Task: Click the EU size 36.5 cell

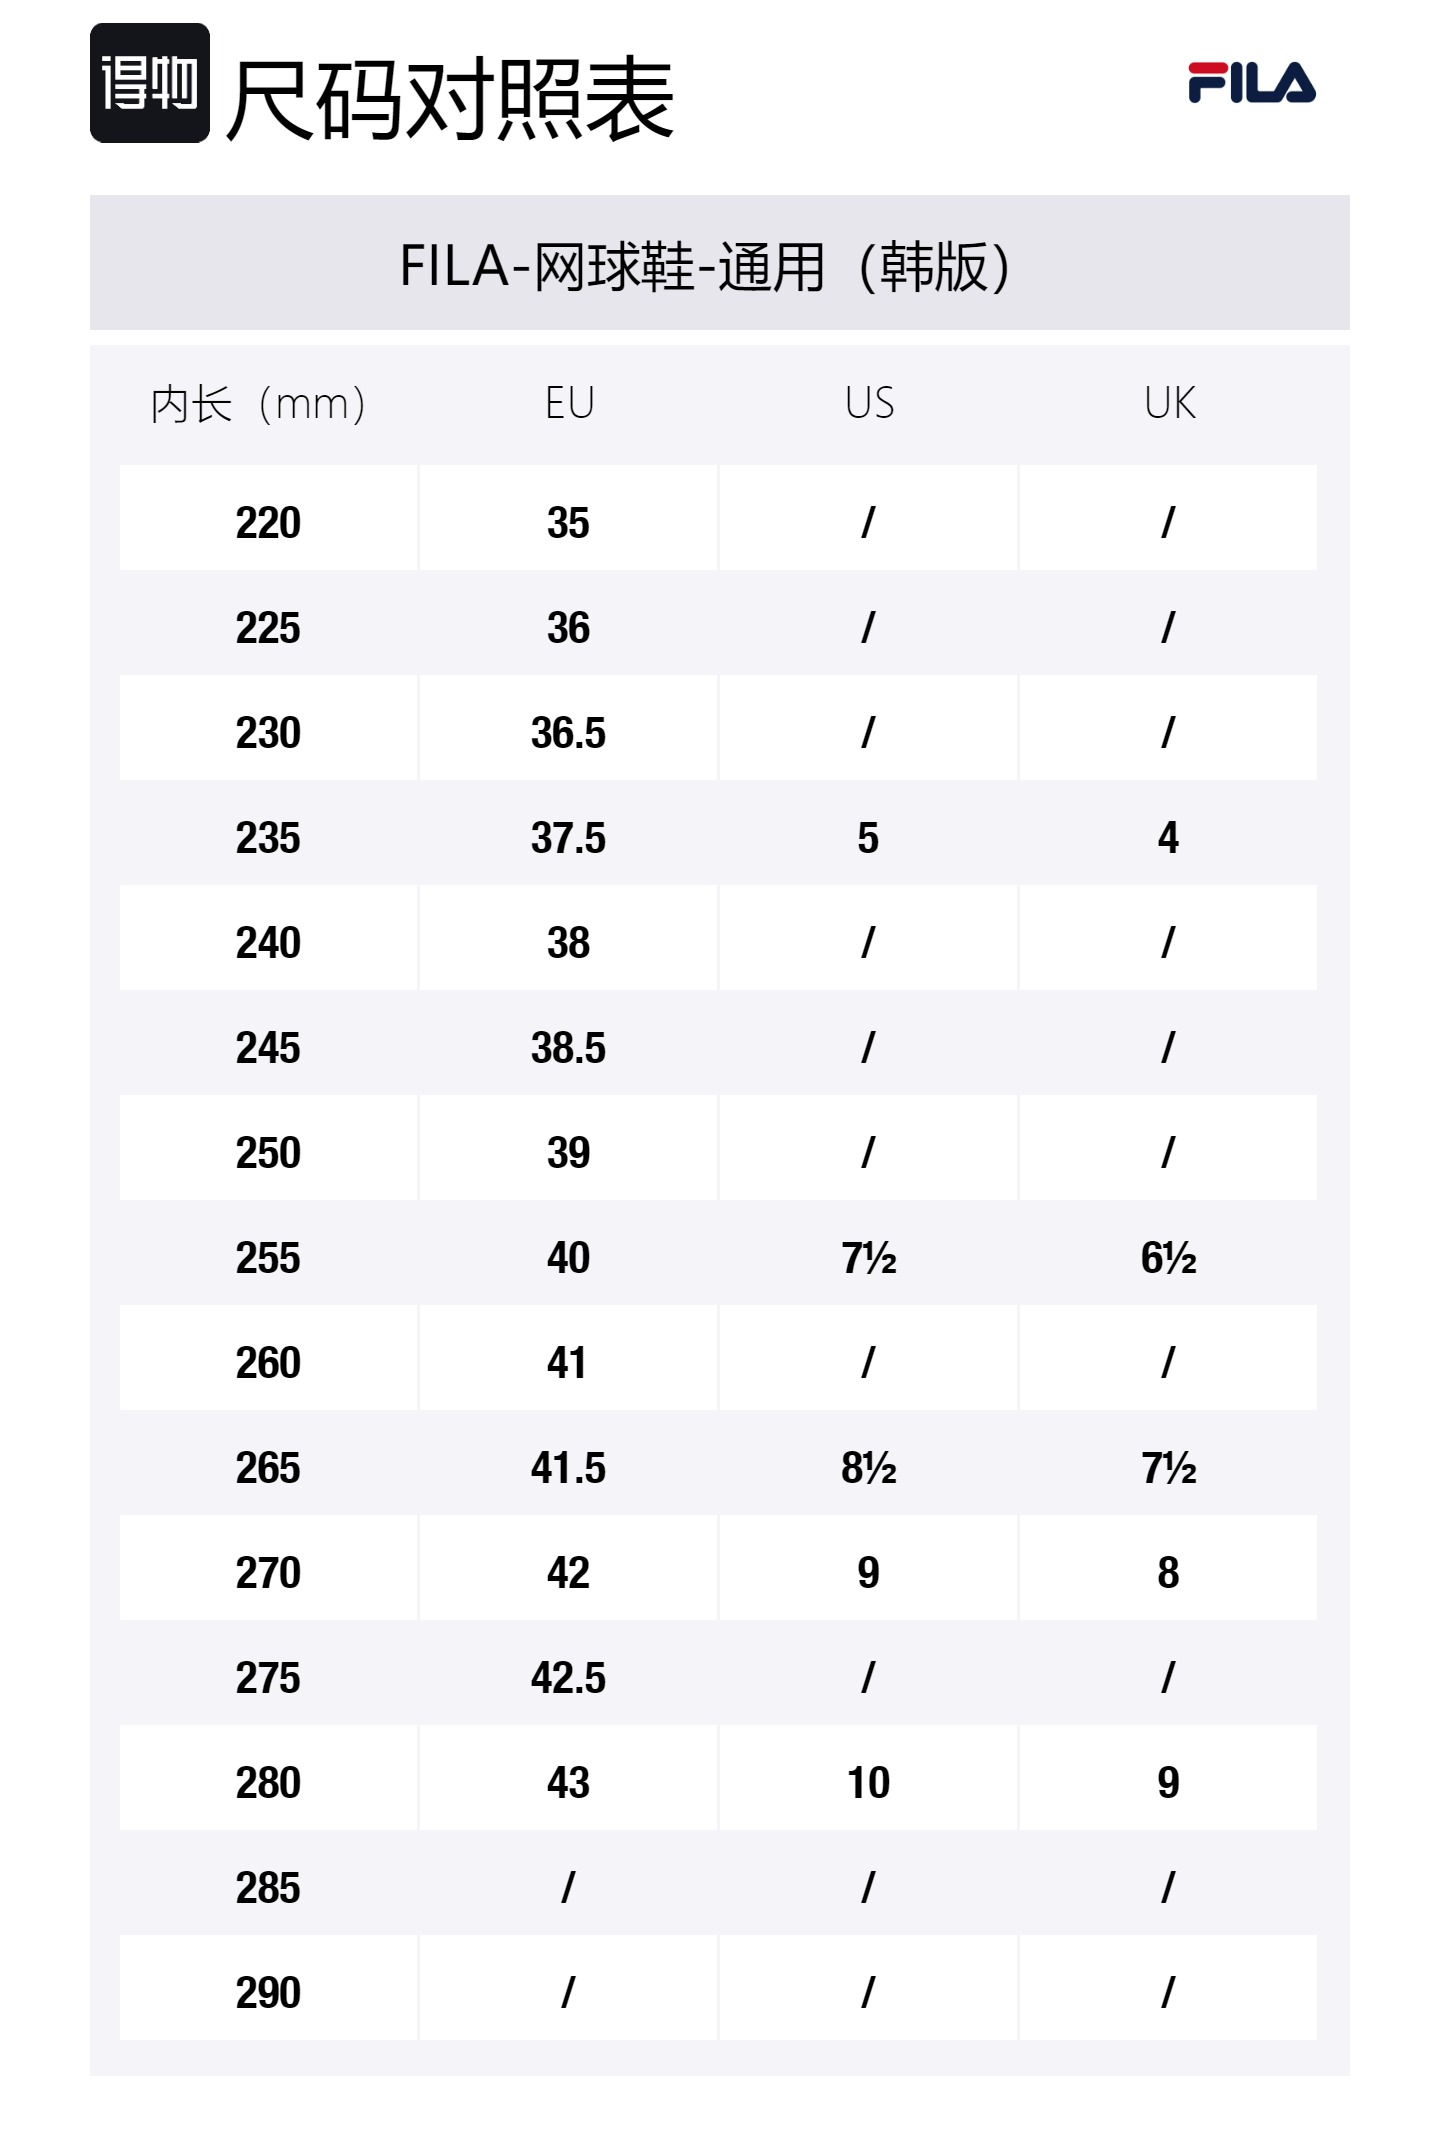Action: pos(568,733)
